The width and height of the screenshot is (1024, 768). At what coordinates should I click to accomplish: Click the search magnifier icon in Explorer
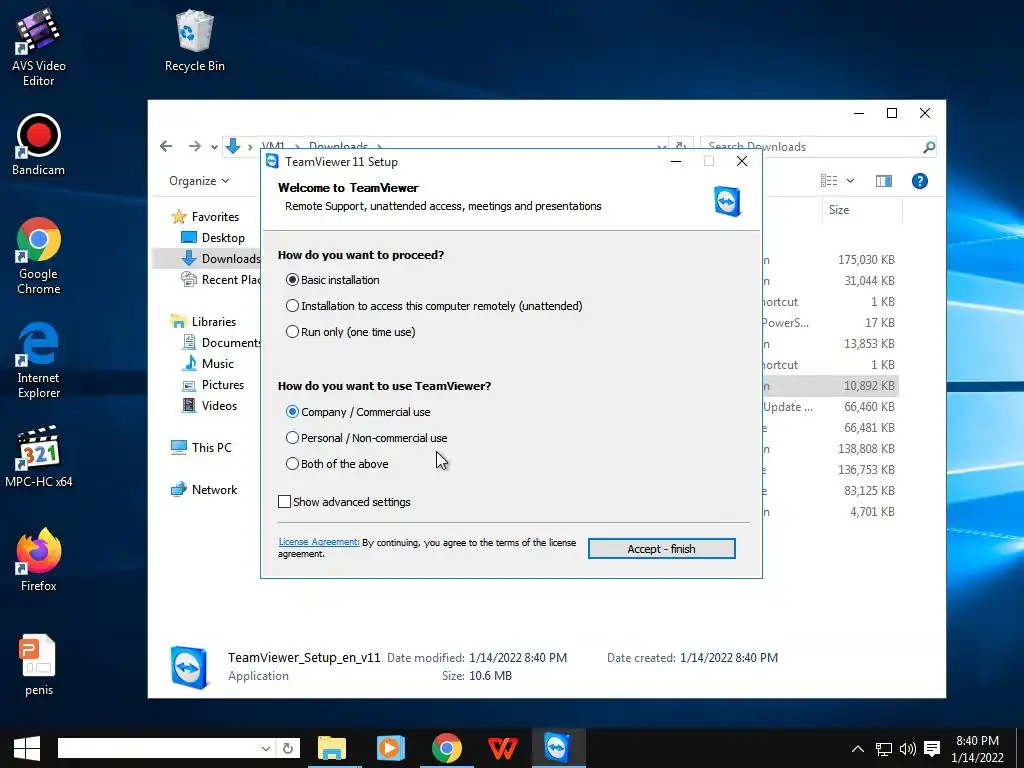[929, 147]
